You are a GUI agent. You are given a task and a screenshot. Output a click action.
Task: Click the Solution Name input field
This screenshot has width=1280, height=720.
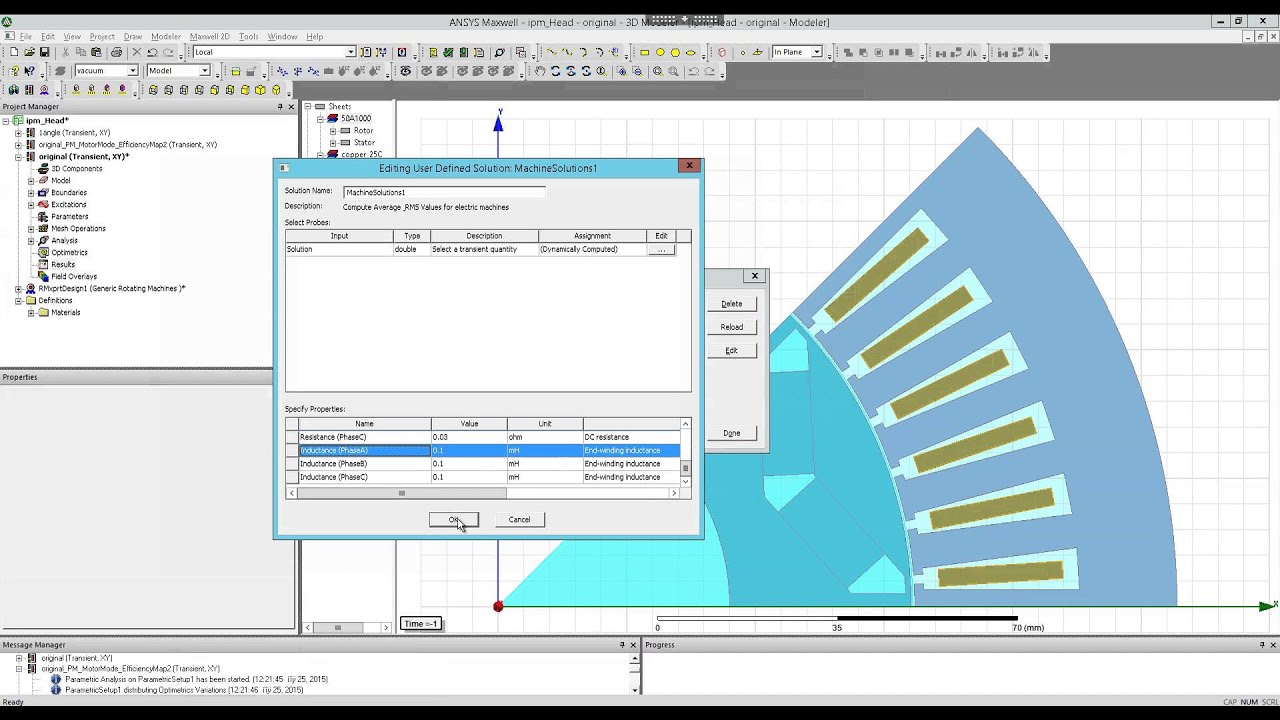tap(445, 192)
